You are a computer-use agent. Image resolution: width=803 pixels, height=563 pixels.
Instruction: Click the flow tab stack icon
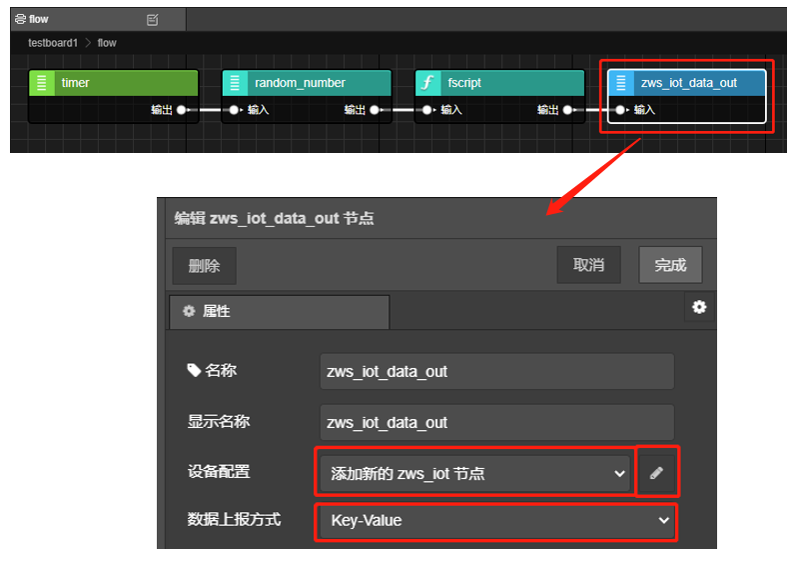point(20,19)
